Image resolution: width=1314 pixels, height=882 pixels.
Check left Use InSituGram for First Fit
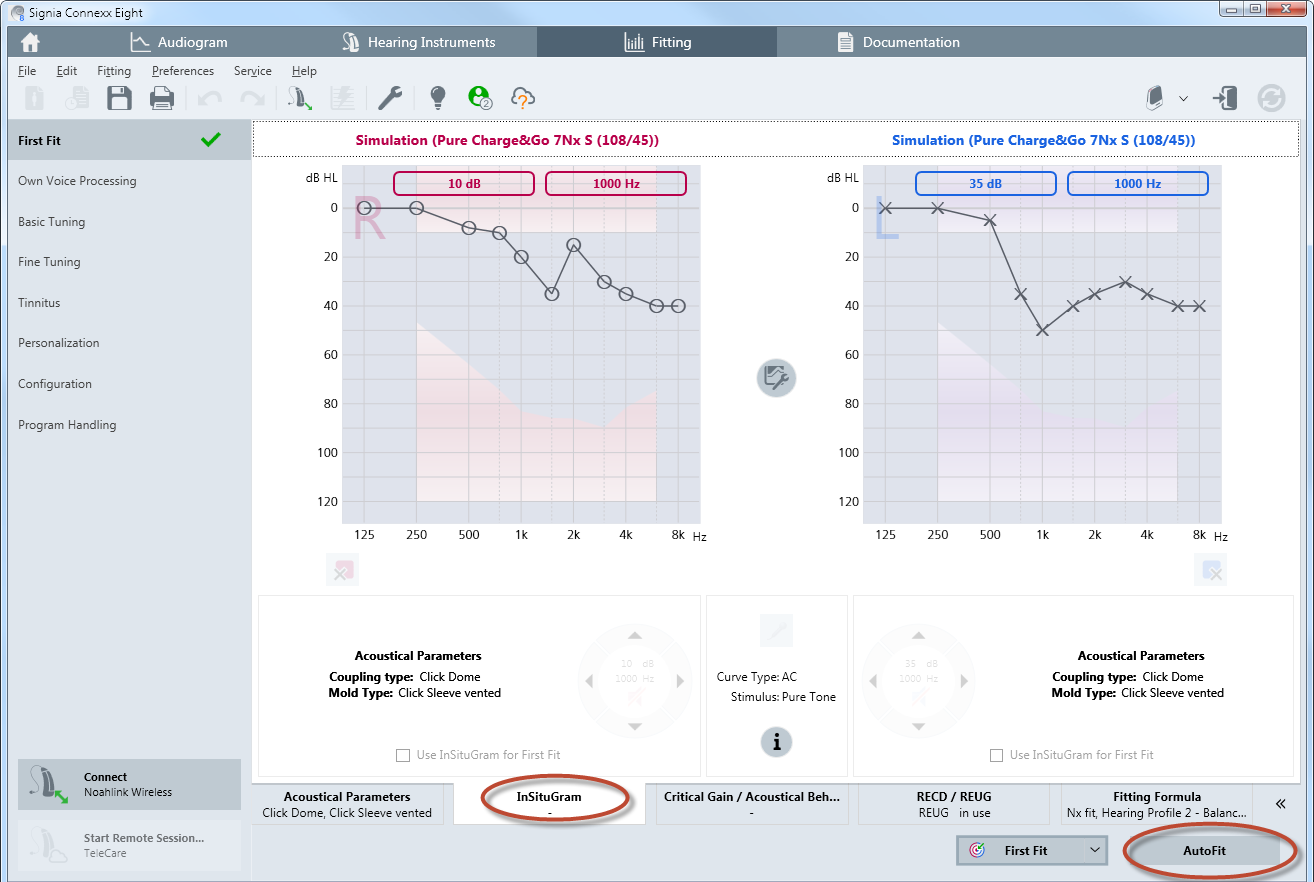coord(996,755)
